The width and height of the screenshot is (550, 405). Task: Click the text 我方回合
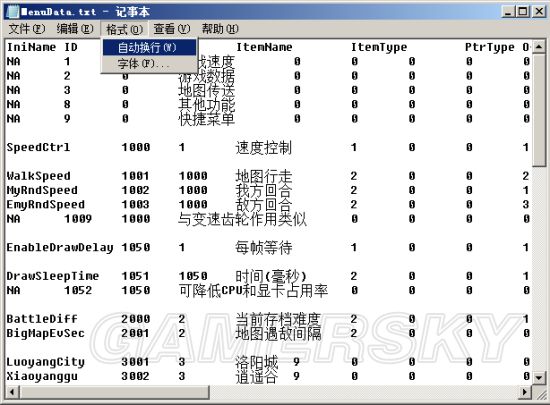pos(264,190)
